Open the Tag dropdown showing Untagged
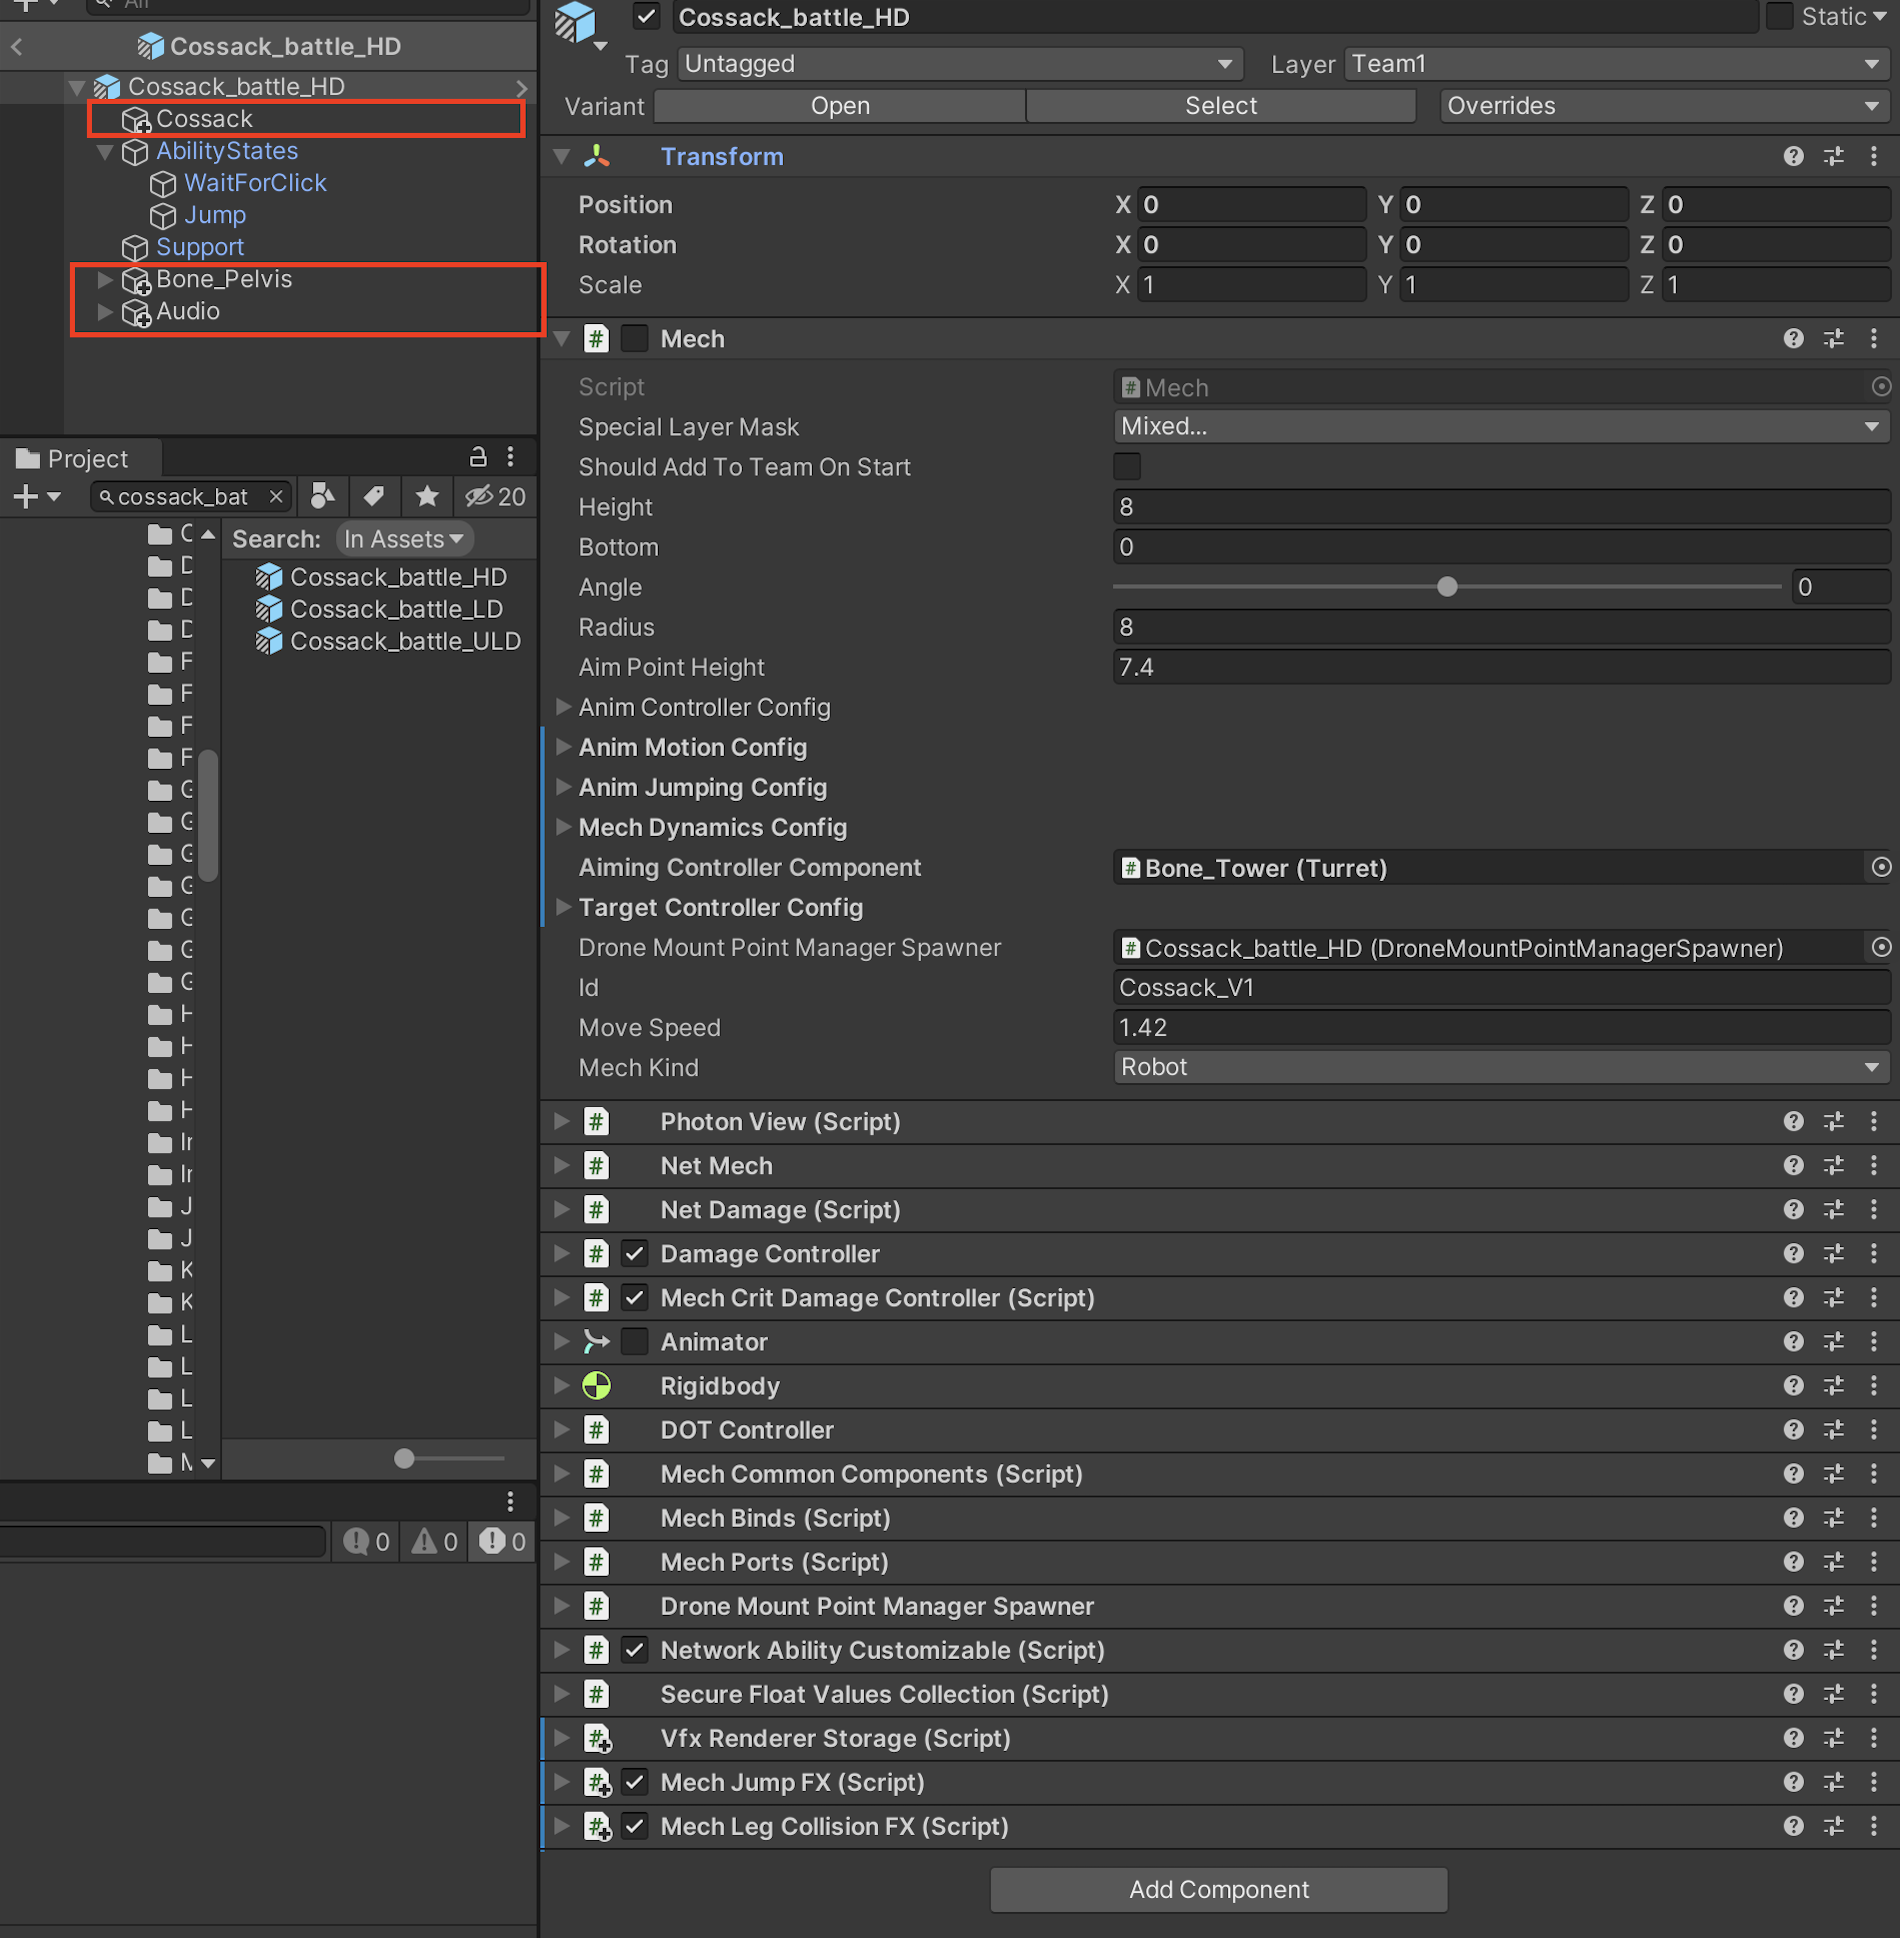 coord(958,64)
